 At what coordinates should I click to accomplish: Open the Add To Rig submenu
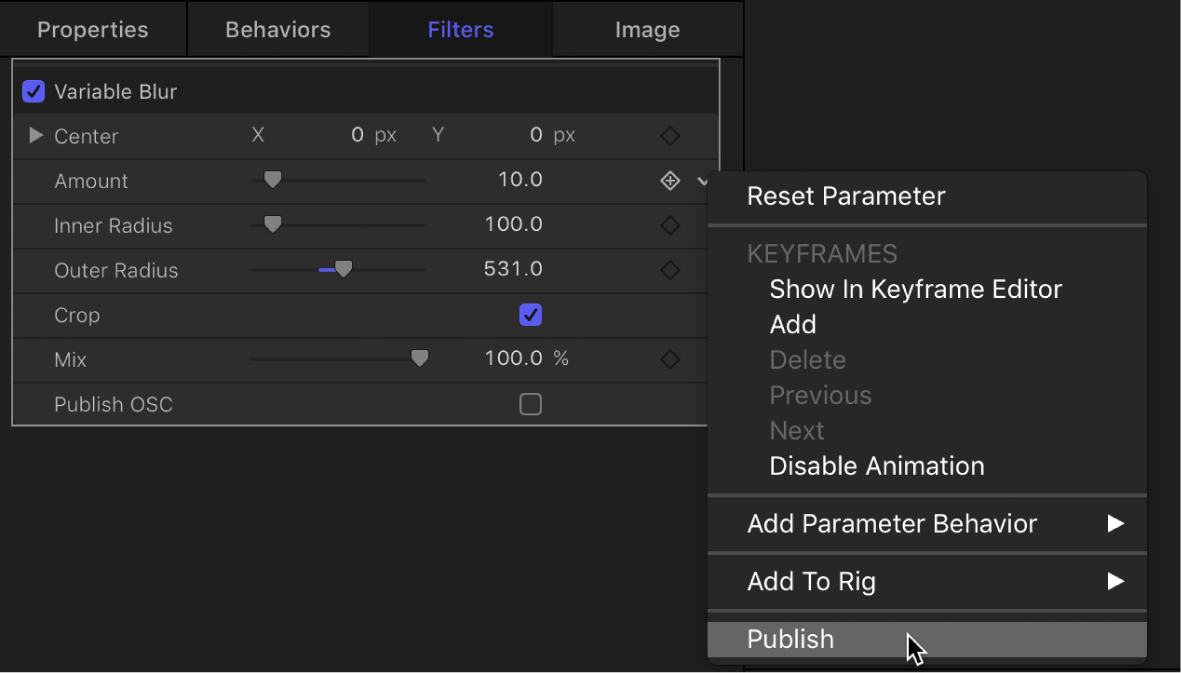tap(811, 581)
